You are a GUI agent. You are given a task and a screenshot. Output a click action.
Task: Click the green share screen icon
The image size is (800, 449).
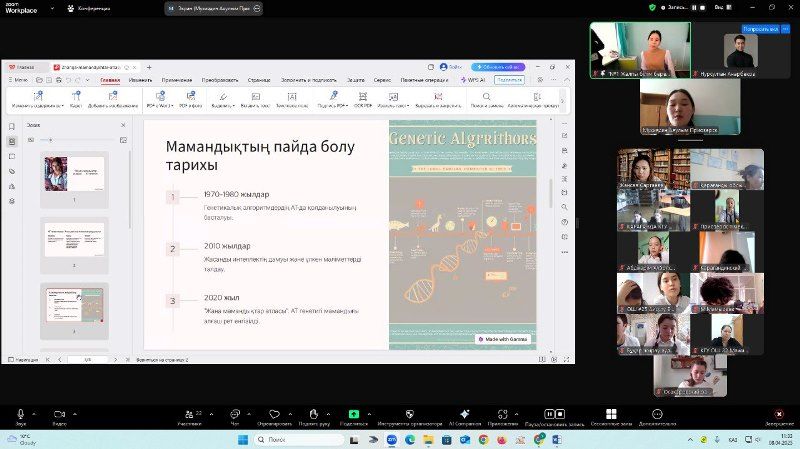pos(353,413)
